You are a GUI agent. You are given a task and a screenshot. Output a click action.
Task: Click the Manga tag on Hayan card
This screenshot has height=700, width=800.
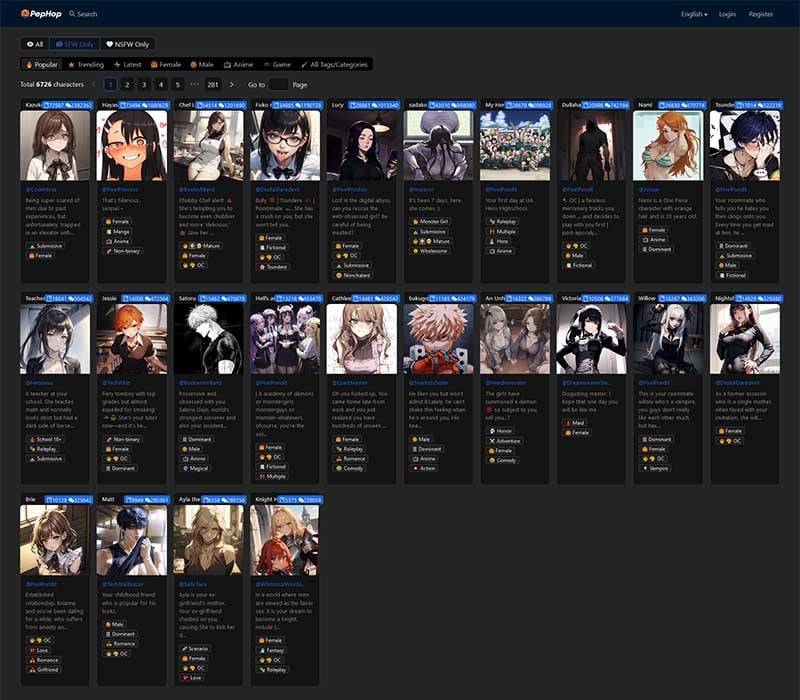tap(117, 232)
